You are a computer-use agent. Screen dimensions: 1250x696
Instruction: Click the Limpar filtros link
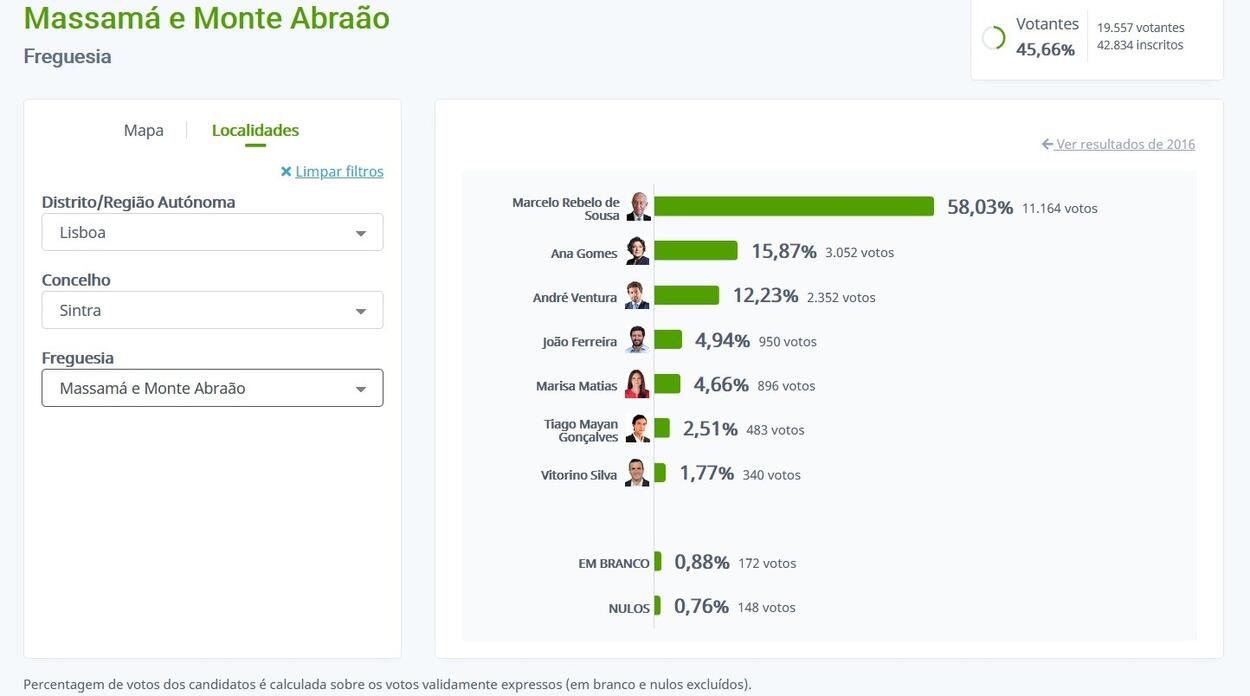coord(339,172)
